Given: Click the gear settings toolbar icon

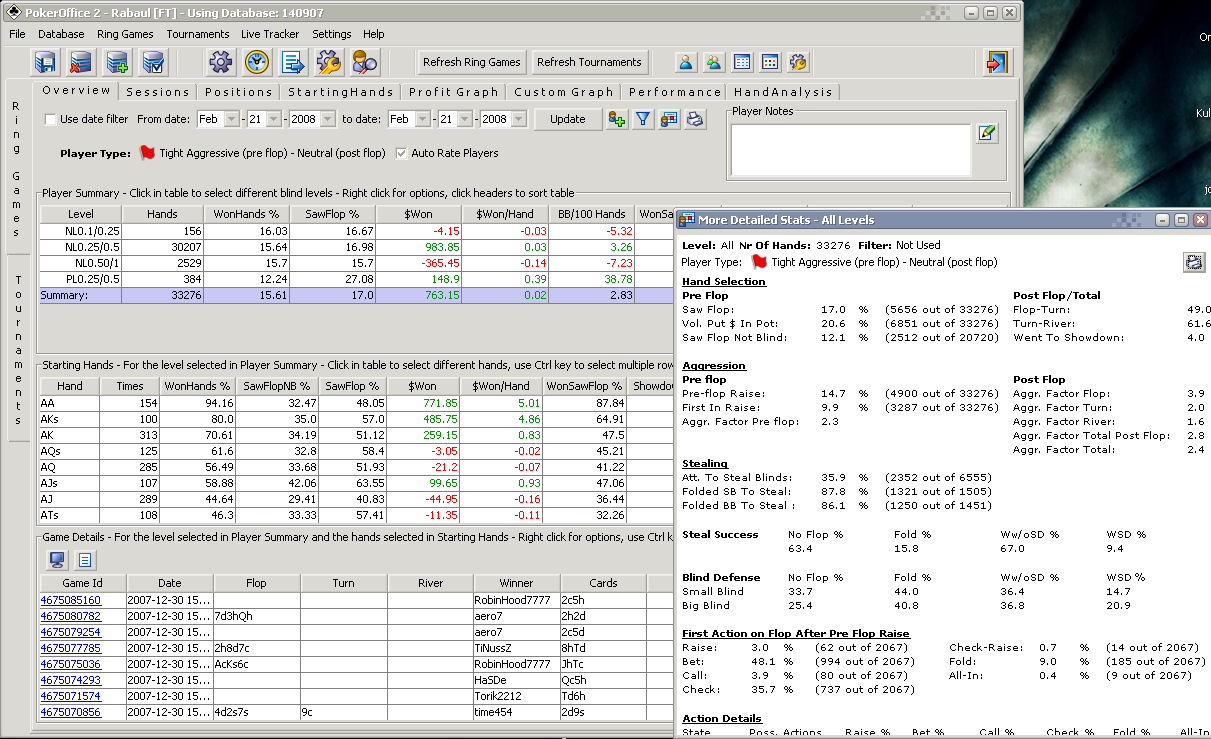Looking at the screenshot, I should coord(221,62).
